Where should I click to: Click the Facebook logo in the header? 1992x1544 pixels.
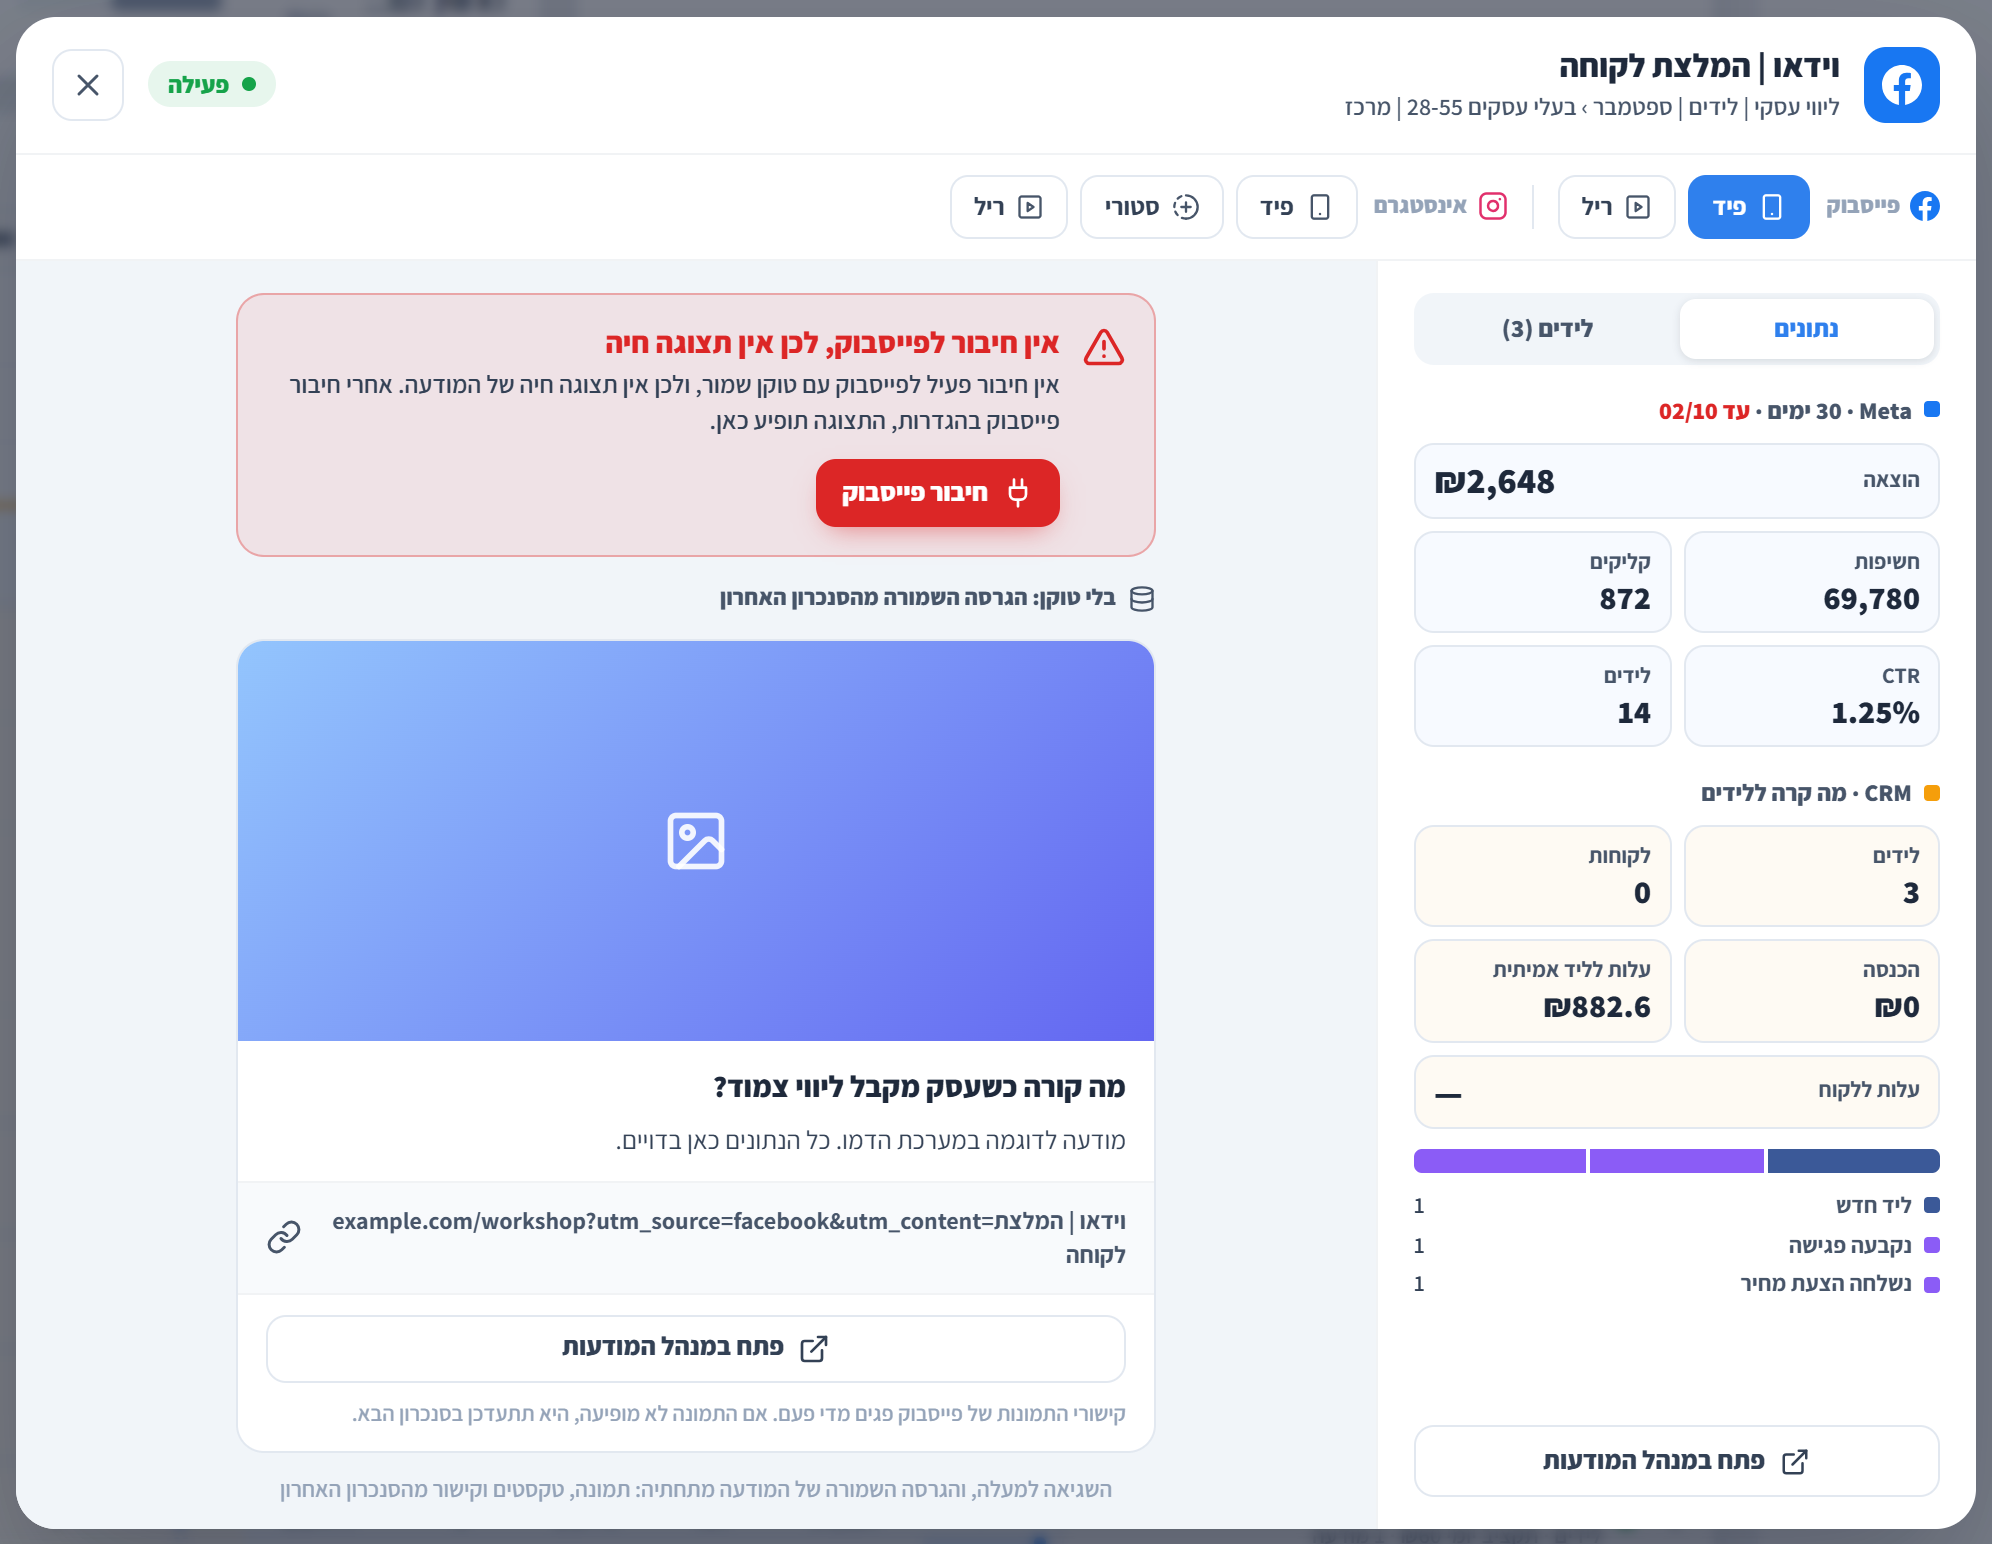pos(1901,85)
